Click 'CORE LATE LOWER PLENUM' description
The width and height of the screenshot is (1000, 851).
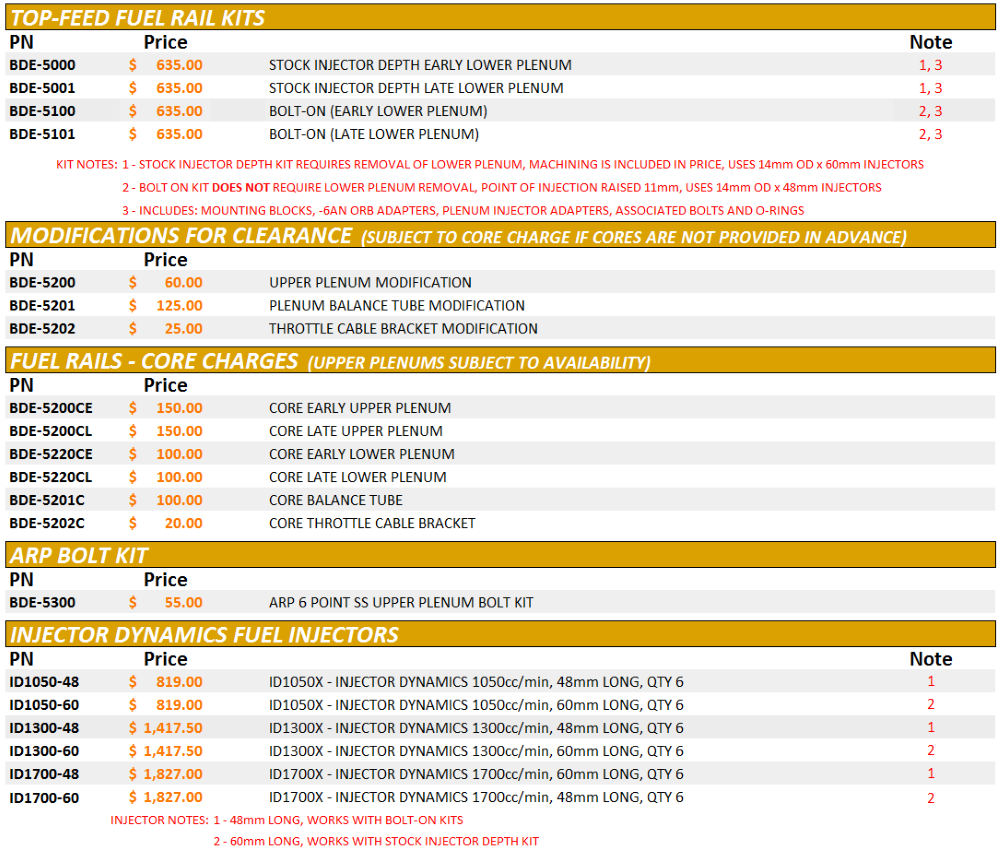358,477
